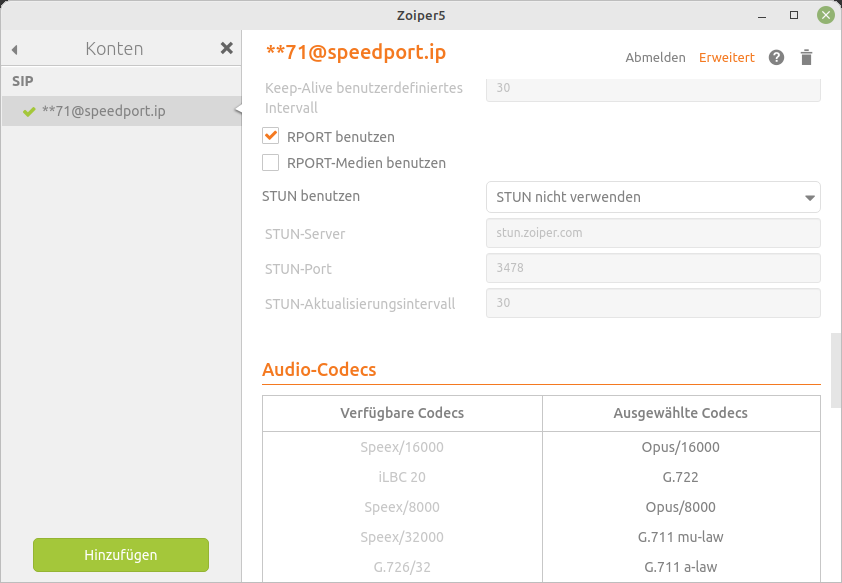Image resolution: width=842 pixels, height=583 pixels.
Task: Select Opus/16000 in selected codecs
Action: coord(680,447)
